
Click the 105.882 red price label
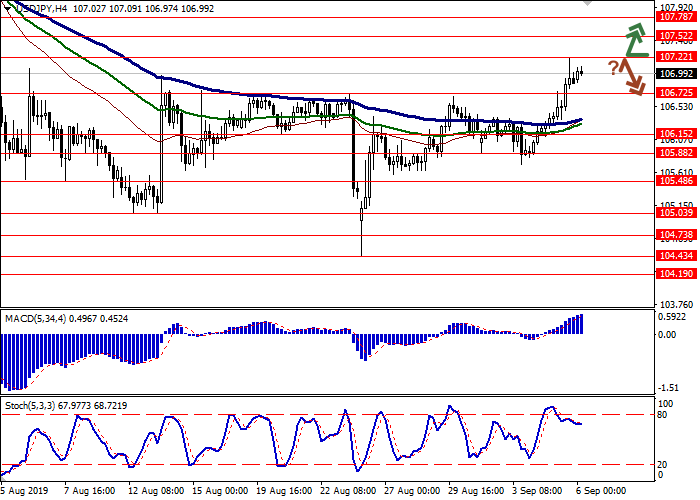(676, 153)
